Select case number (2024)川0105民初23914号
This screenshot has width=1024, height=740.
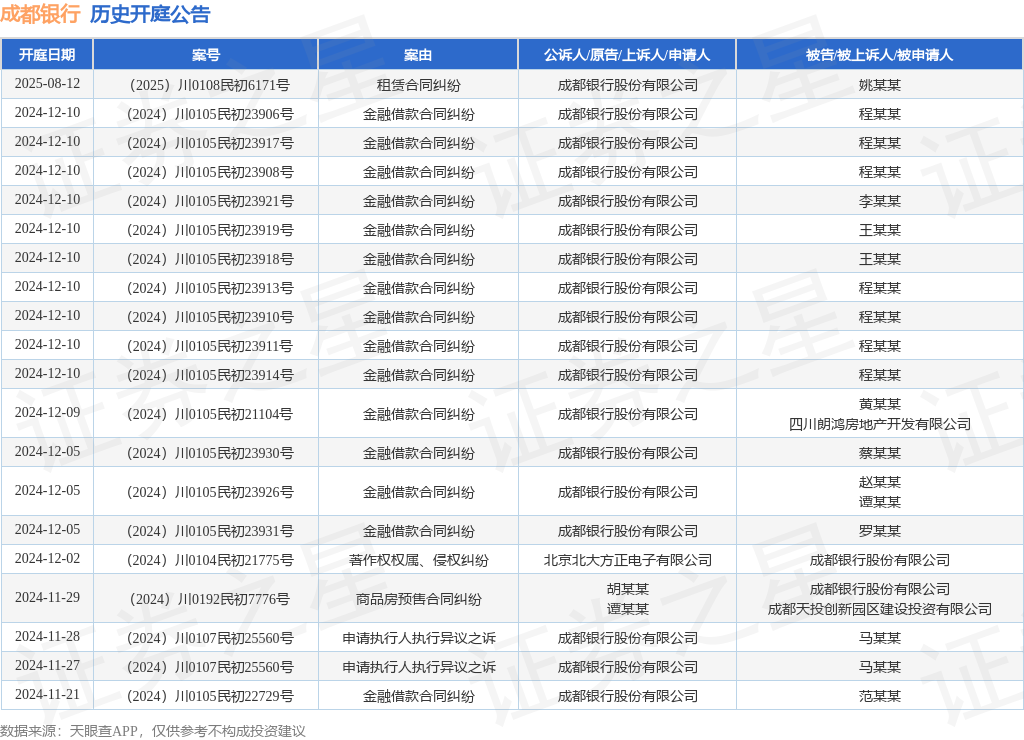coord(210,376)
